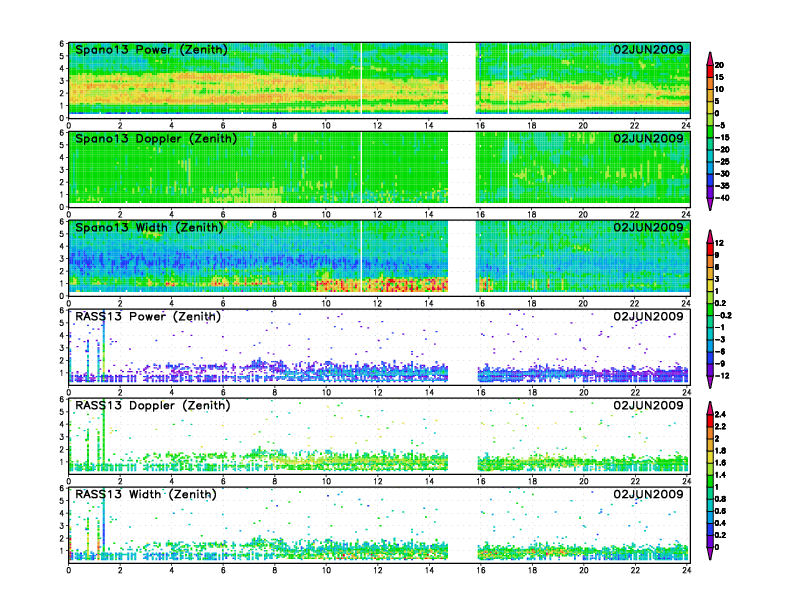
Task: Click the orange-yellow band in Spano13 Power plot
Action: 258,88
